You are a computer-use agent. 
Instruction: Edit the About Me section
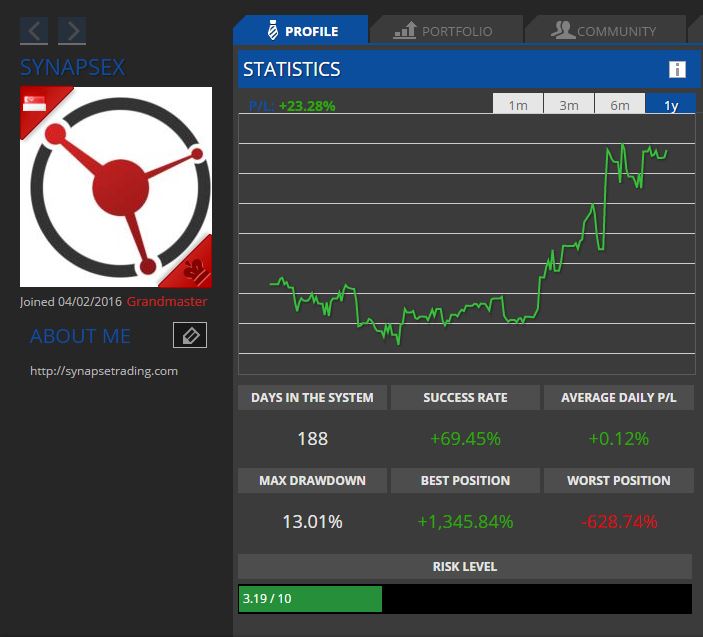[x=190, y=335]
